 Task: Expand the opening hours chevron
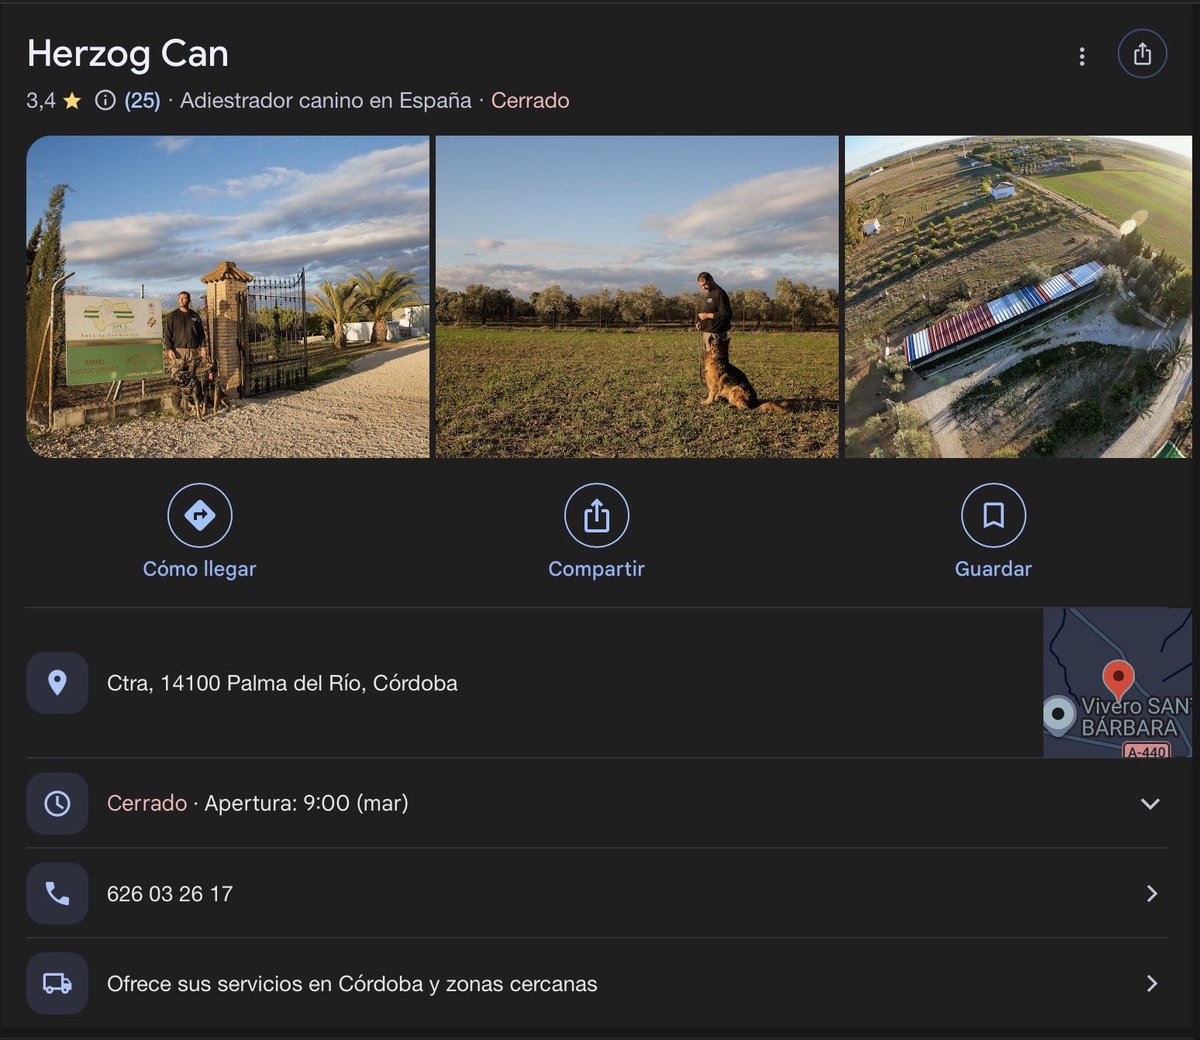pos(1150,803)
